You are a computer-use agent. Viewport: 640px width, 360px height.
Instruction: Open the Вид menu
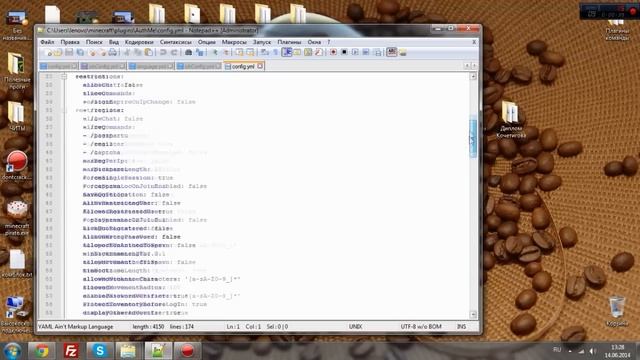pos(114,42)
